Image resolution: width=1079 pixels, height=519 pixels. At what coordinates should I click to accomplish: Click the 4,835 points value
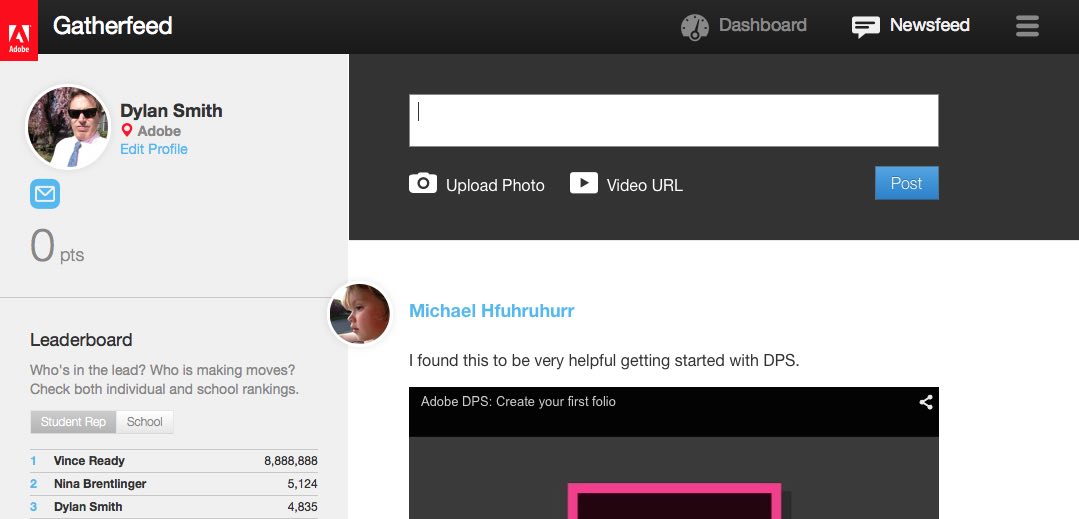click(302, 507)
